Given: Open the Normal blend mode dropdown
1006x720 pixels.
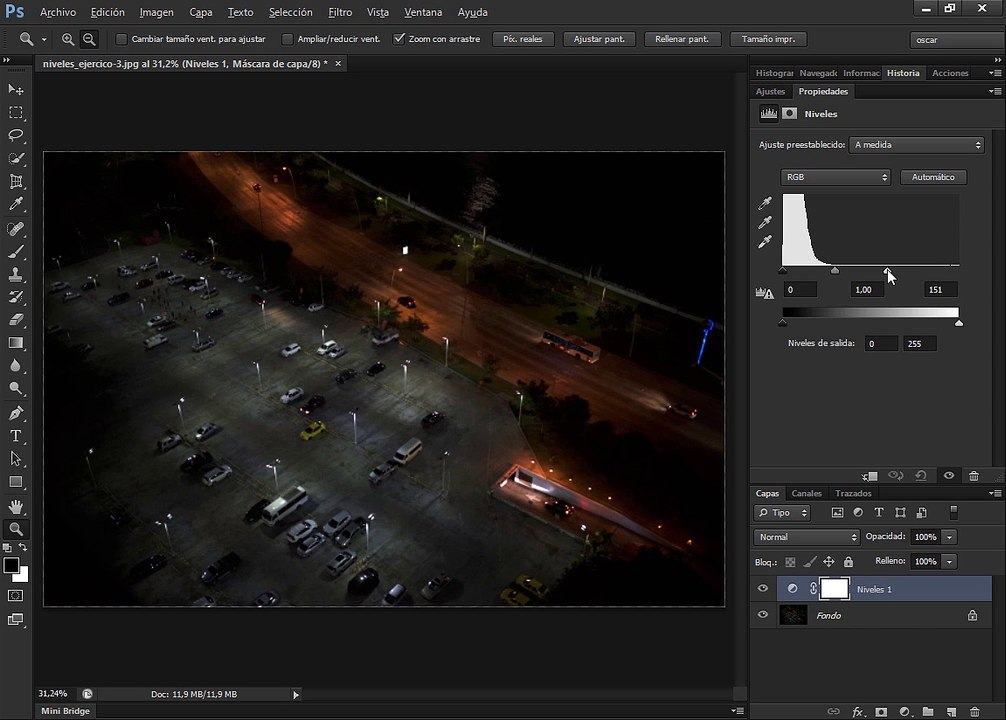Looking at the screenshot, I should tap(806, 537).
